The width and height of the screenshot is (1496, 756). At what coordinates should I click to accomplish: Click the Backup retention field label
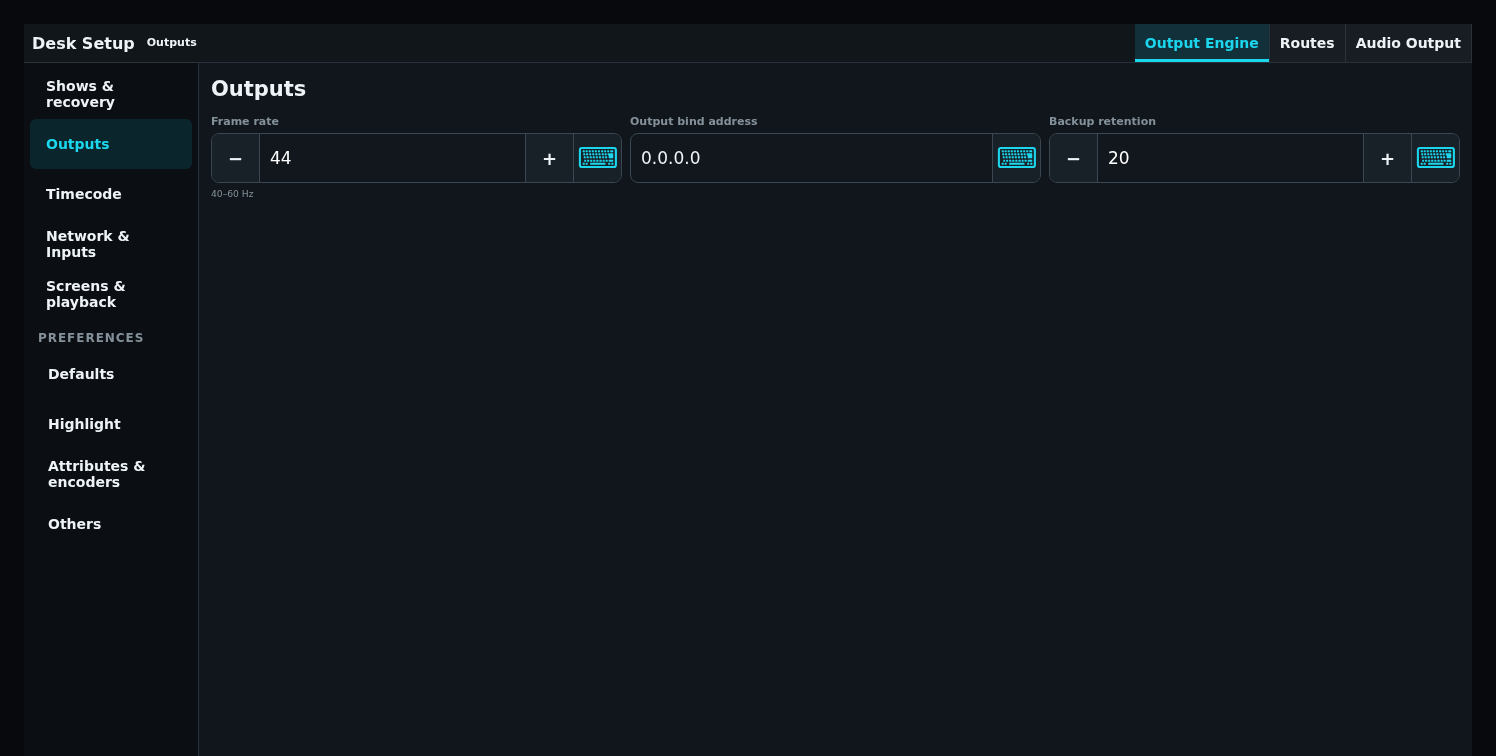coord(1102,121)
